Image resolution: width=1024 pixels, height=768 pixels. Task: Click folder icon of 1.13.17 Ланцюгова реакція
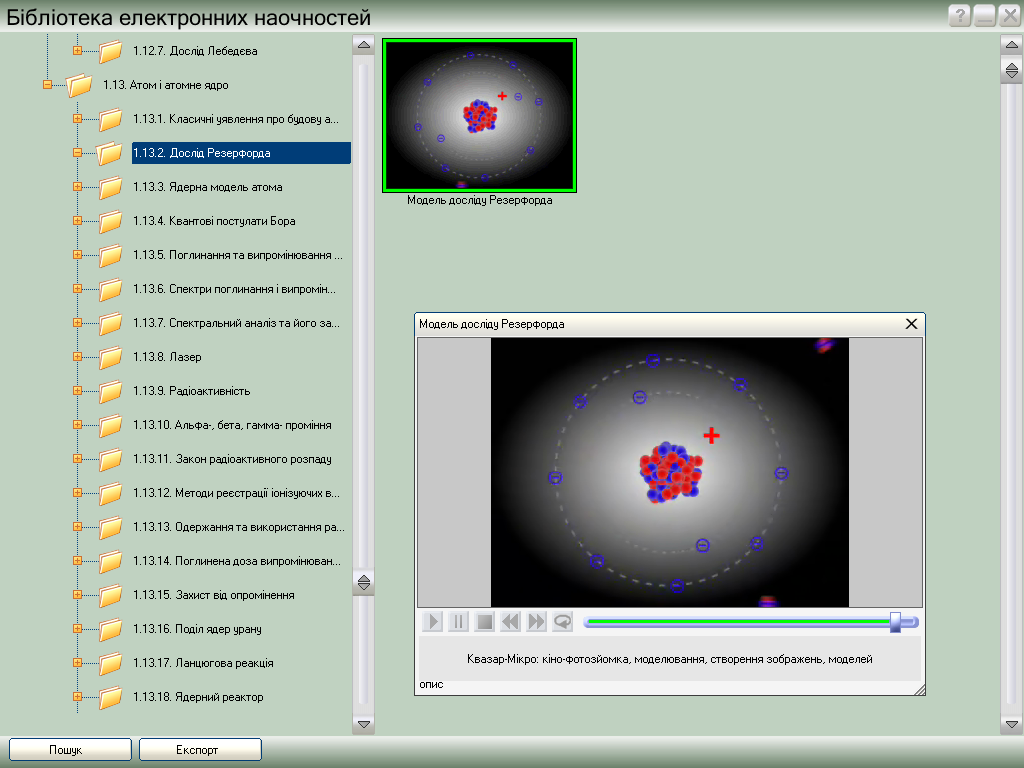[x=110, y=663]
